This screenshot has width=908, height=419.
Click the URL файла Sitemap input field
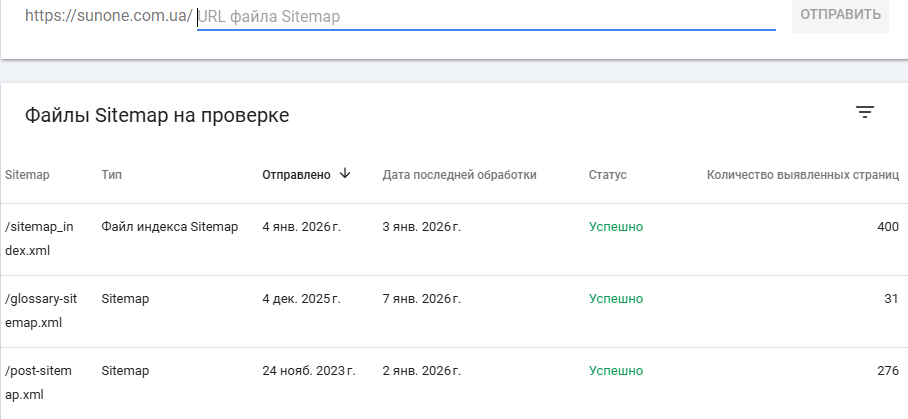[486, 16]
